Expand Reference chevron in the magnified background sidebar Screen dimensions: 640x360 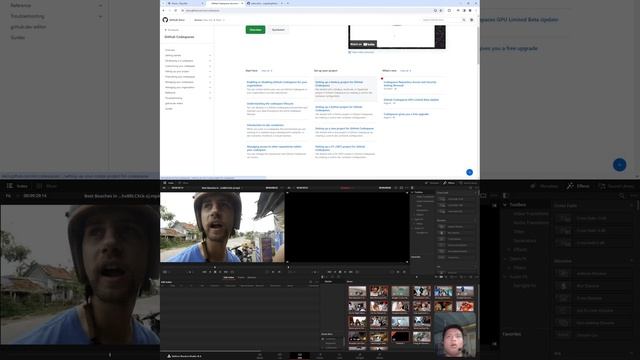coord(100,6)
